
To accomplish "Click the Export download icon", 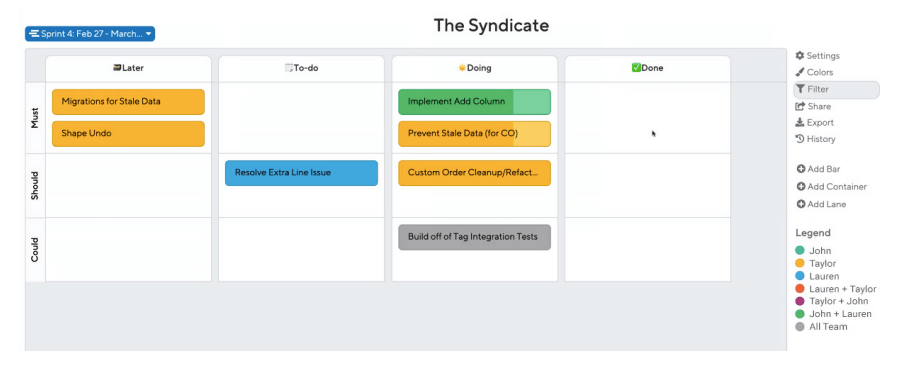I will [x=800, y=122].
